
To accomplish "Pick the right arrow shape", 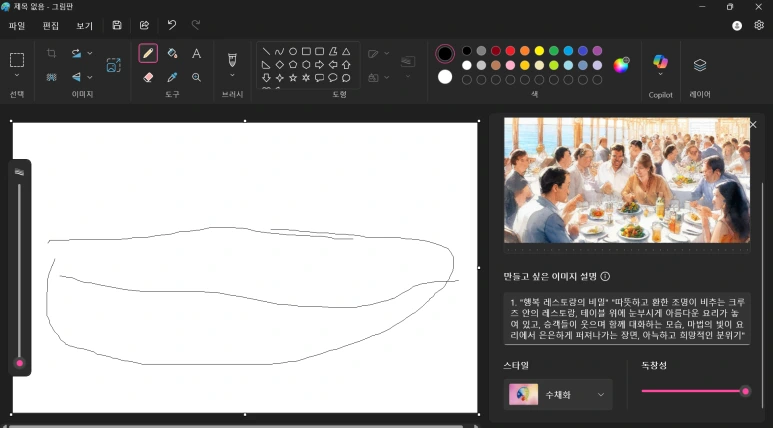I will (x=319, y=65).
